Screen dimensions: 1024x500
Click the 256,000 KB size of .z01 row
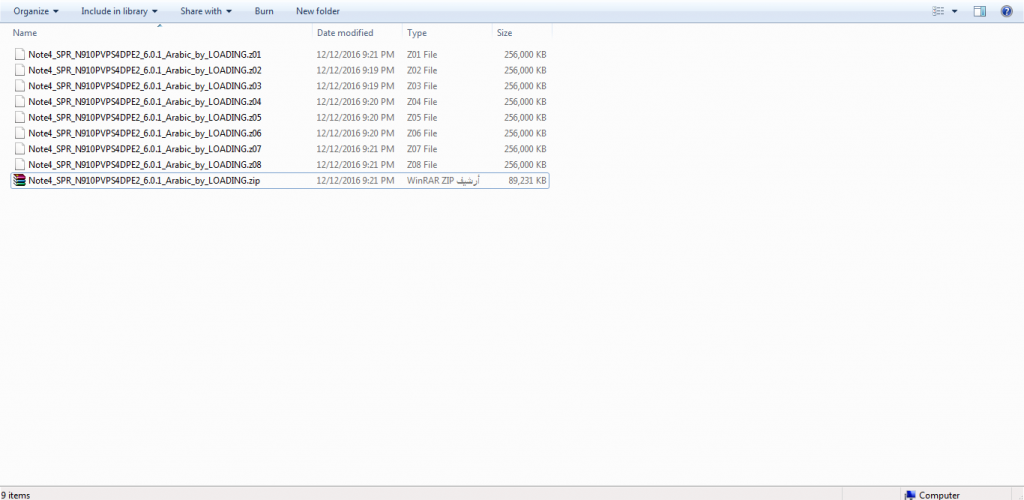(x=526, y=55)
